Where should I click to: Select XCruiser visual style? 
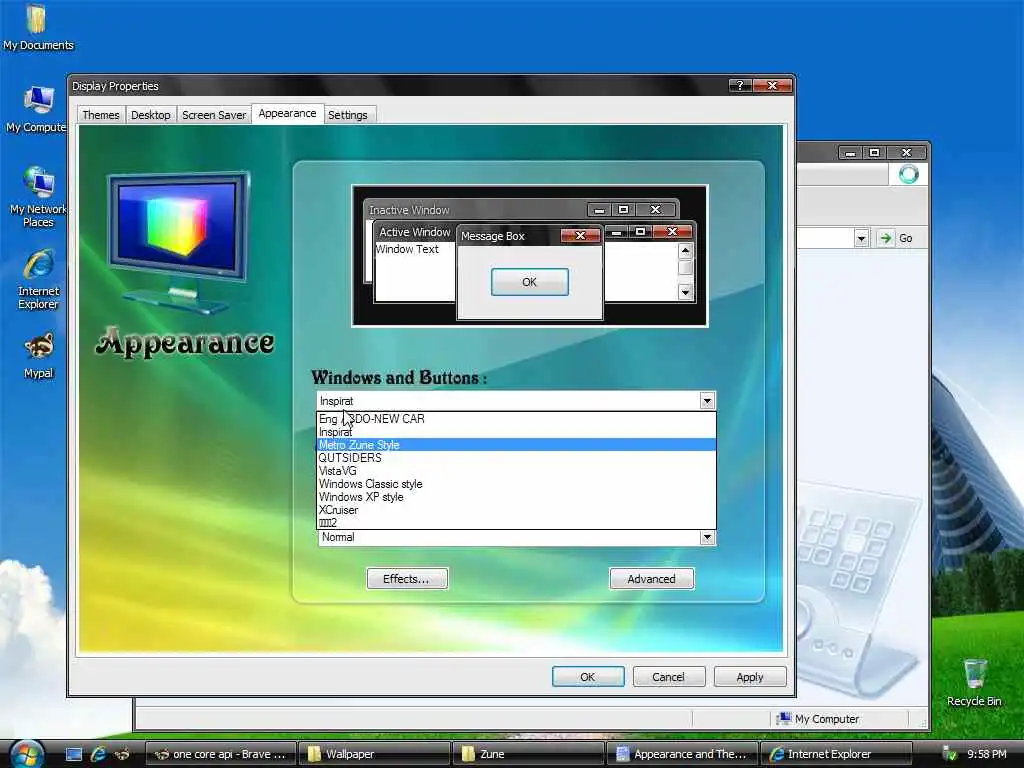pyautogui.click(x=516, y=510)
